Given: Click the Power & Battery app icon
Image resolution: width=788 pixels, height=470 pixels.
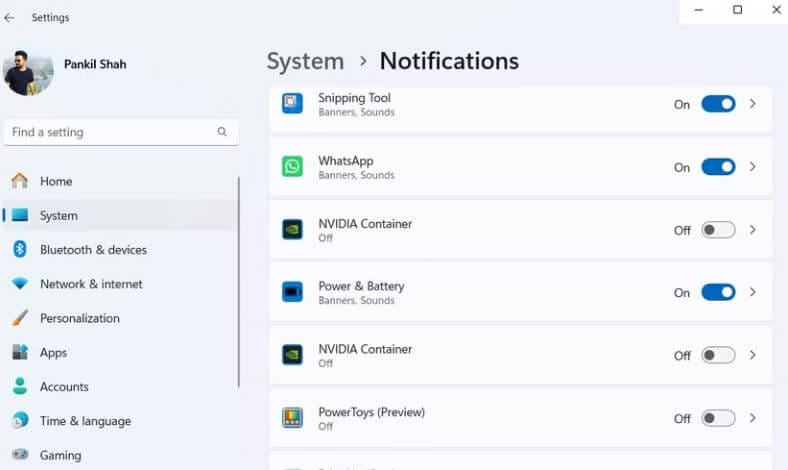Looking at the screenshot, I should click(292, 292).
